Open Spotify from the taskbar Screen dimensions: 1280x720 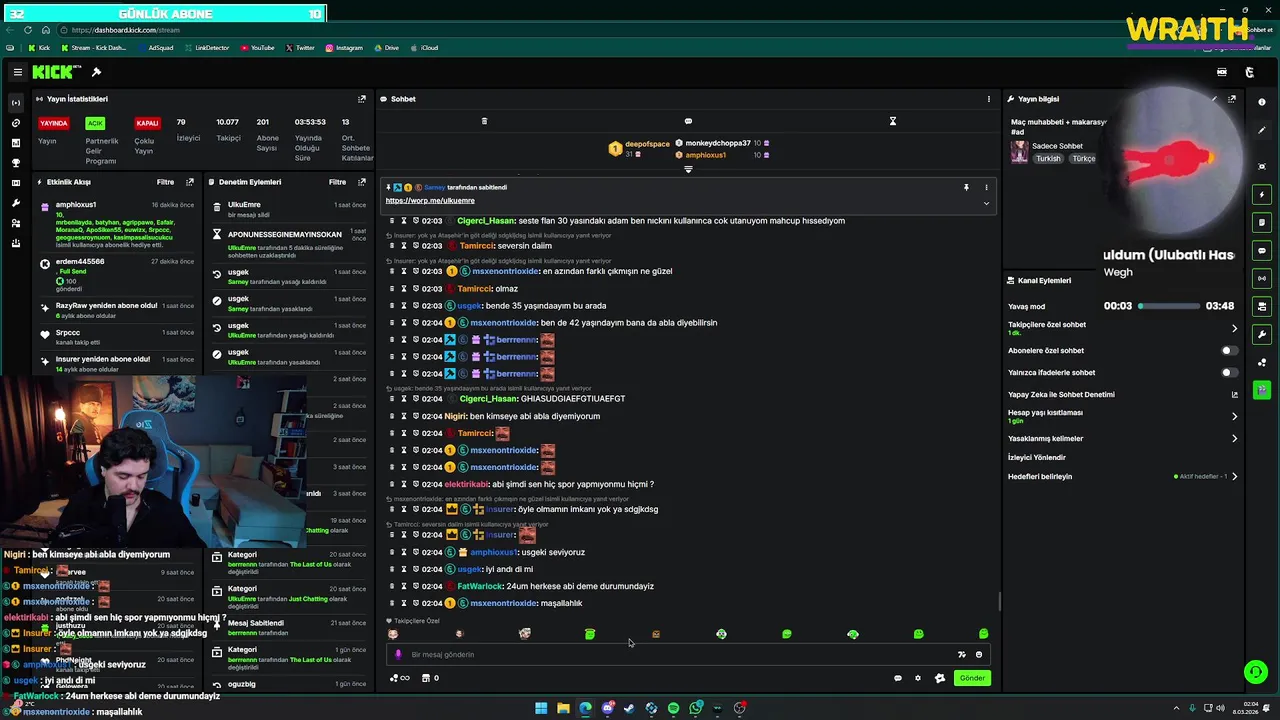673,708
